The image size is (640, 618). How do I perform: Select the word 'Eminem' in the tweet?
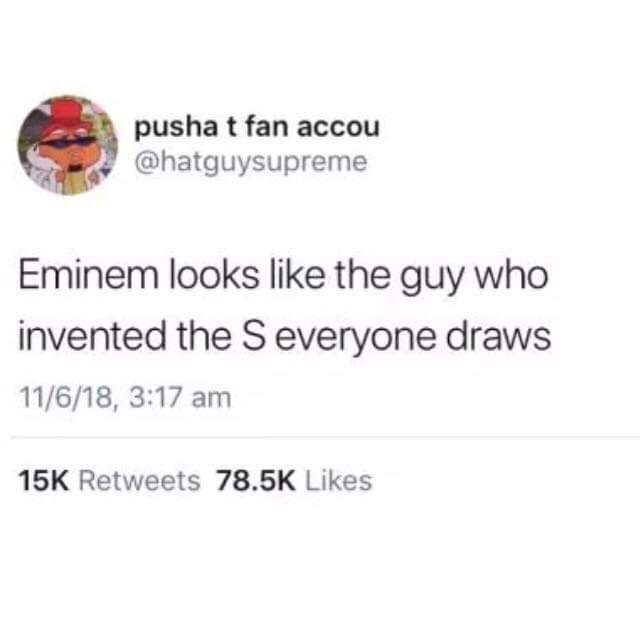coord(88,275)
